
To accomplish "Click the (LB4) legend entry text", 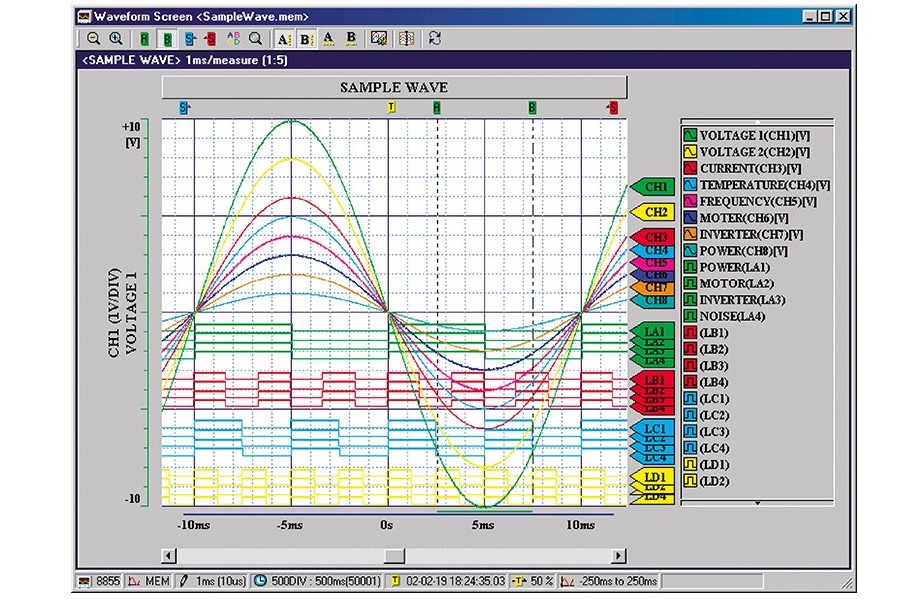I will pyautogui.click(x=714, y=382).
